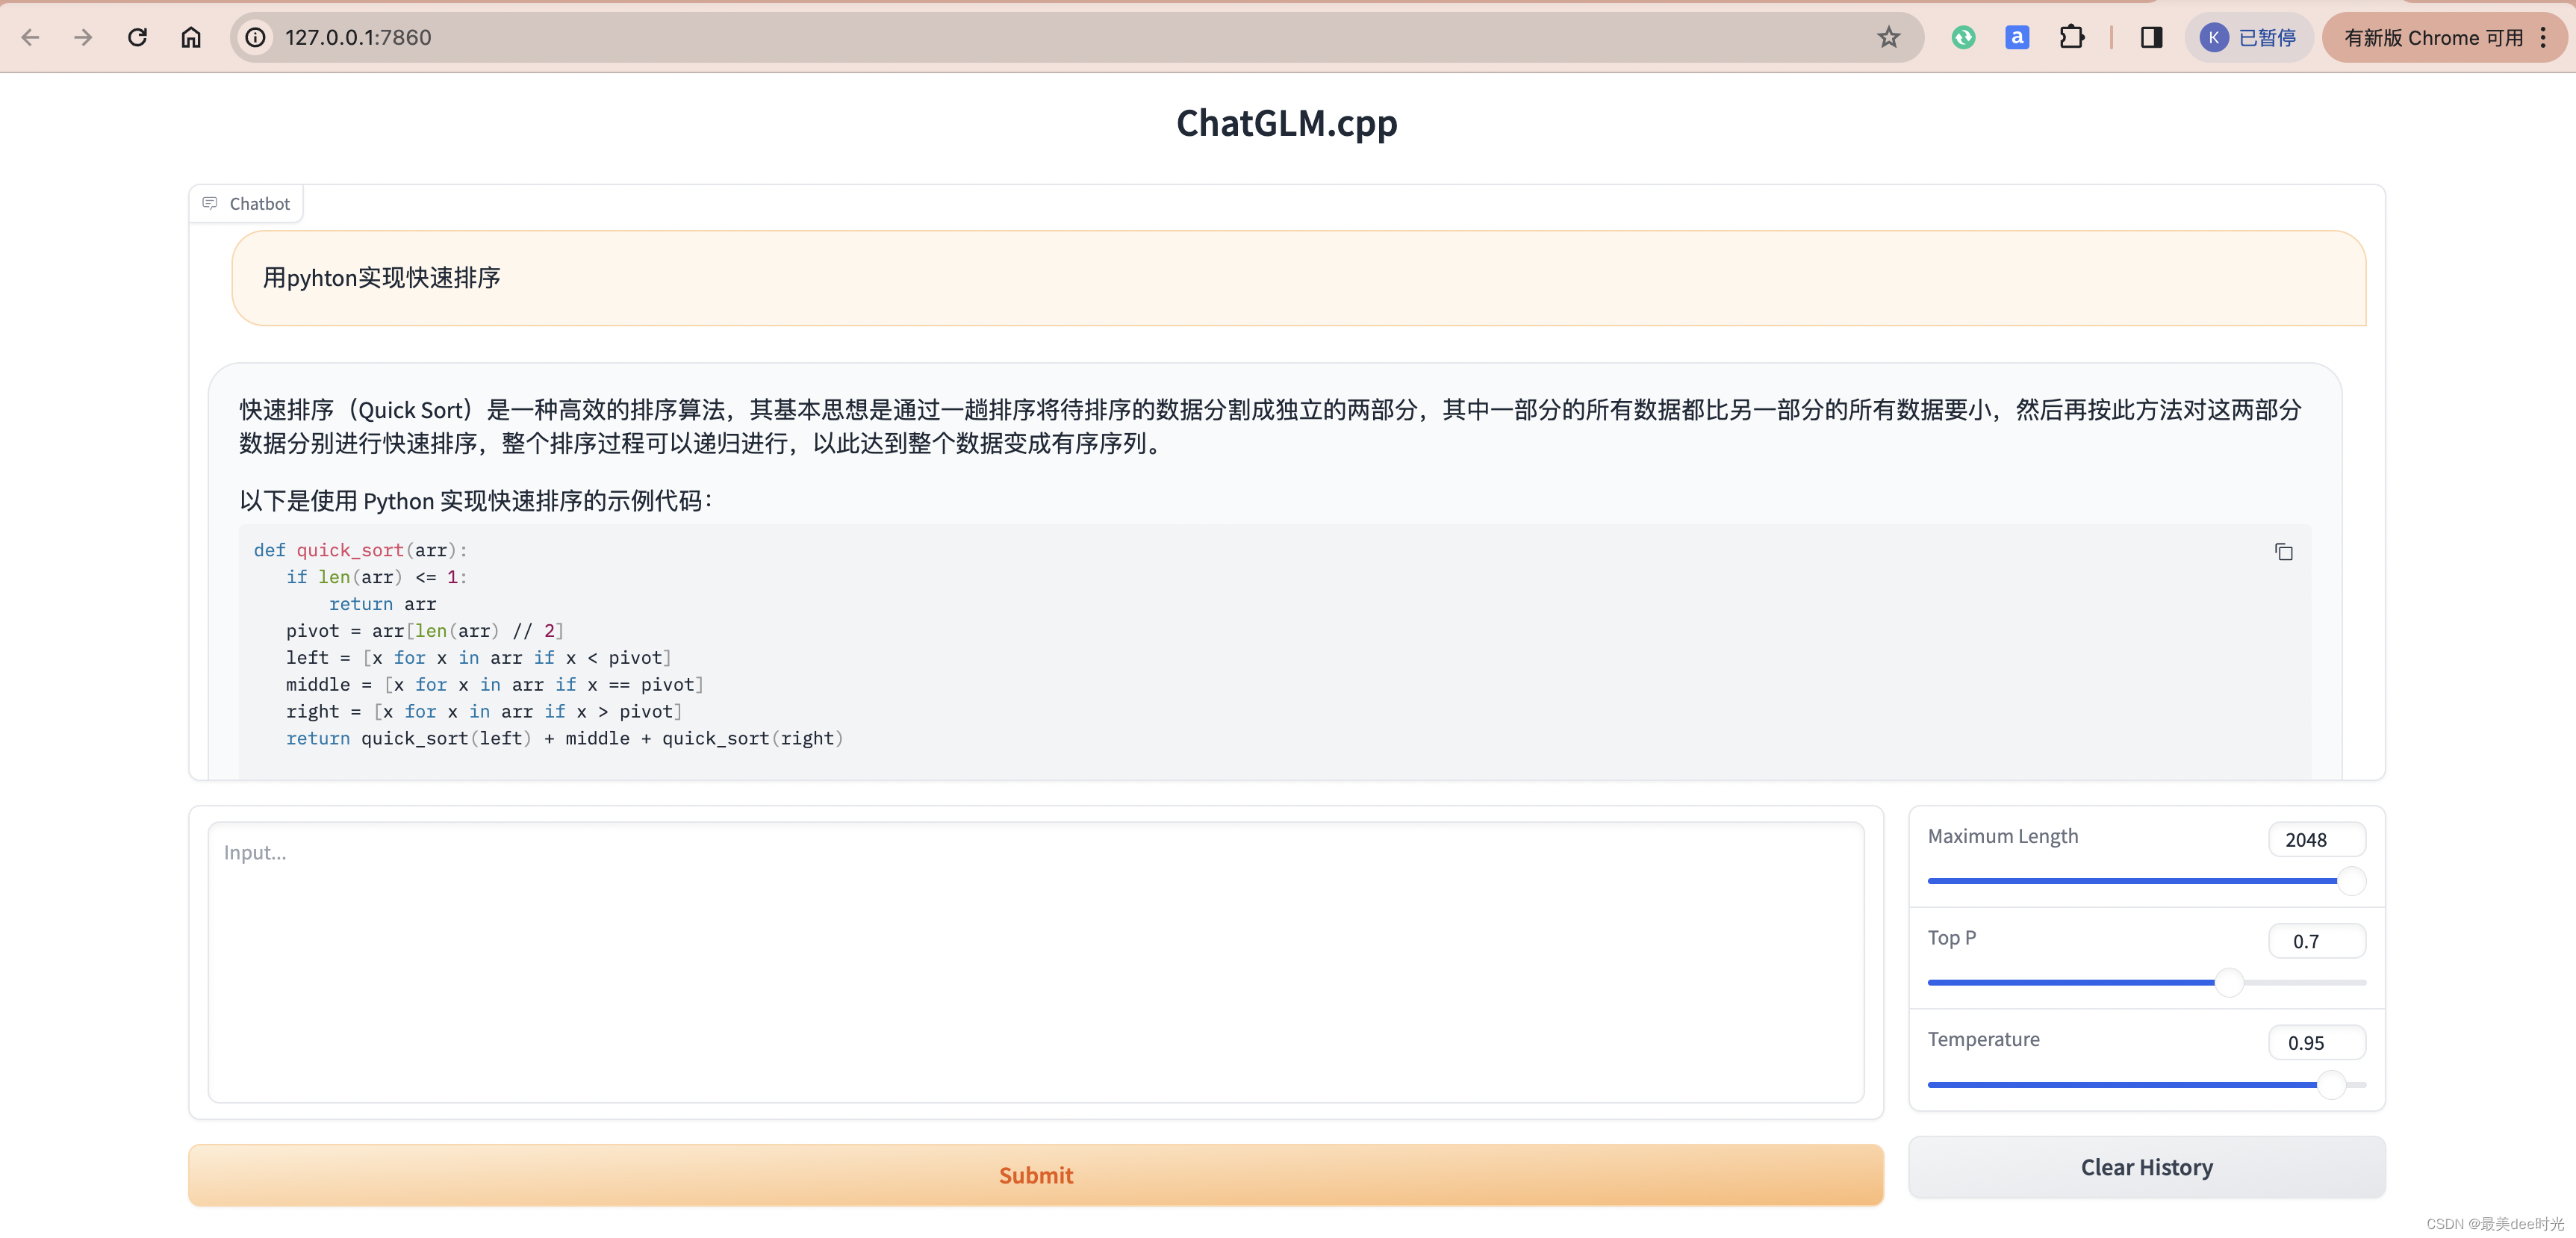Screen dimensions: 2576x1238
Task: Toggle the browser side panel icon
Action: click(x=2151, y=37)
